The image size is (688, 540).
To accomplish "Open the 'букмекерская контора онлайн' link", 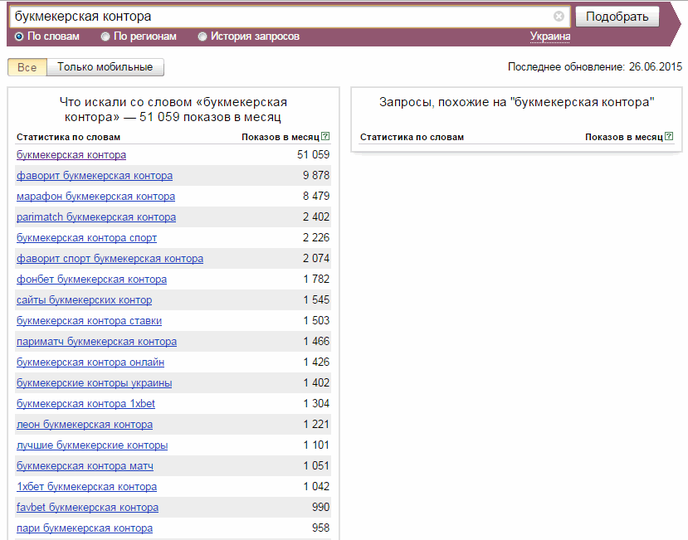I will tap(90, 362).
